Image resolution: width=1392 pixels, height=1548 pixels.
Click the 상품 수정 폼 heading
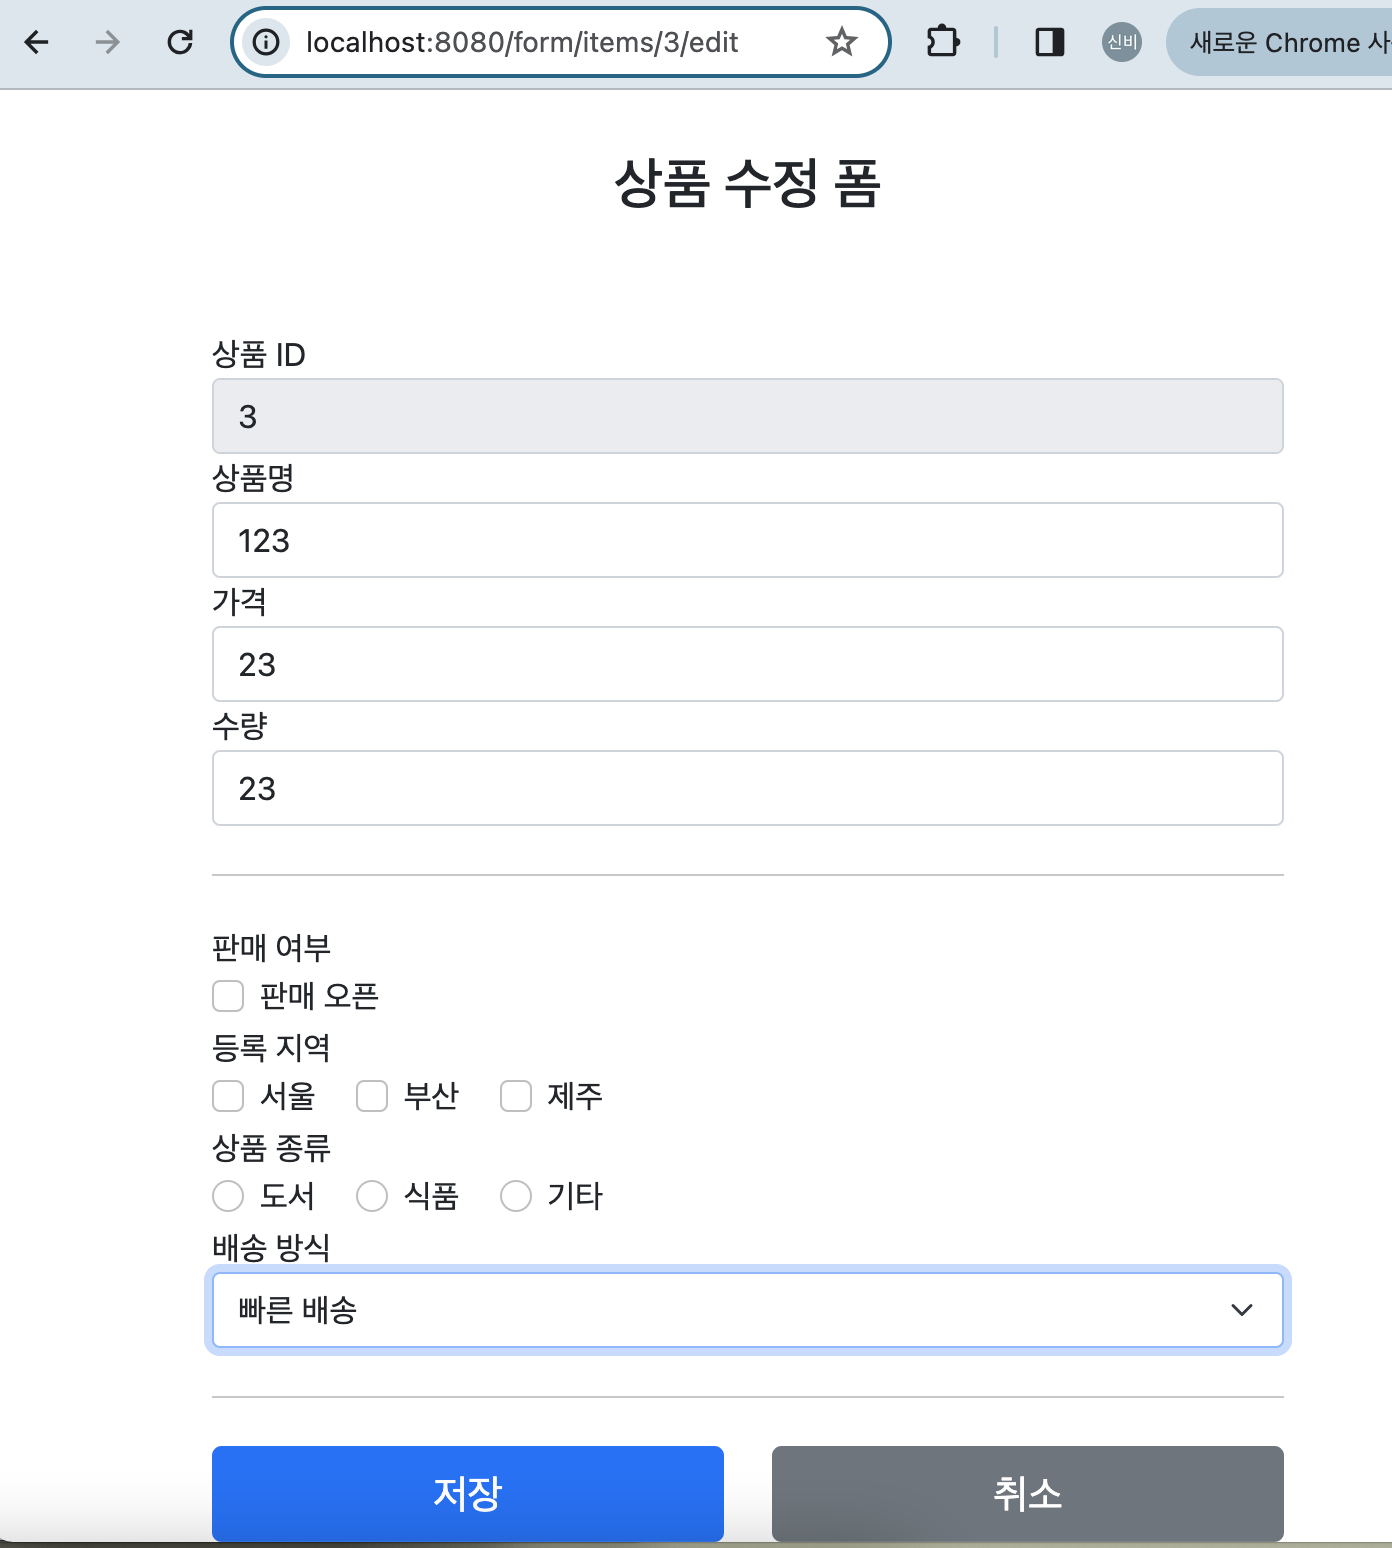pyautogui.click(x=748, y=184)
